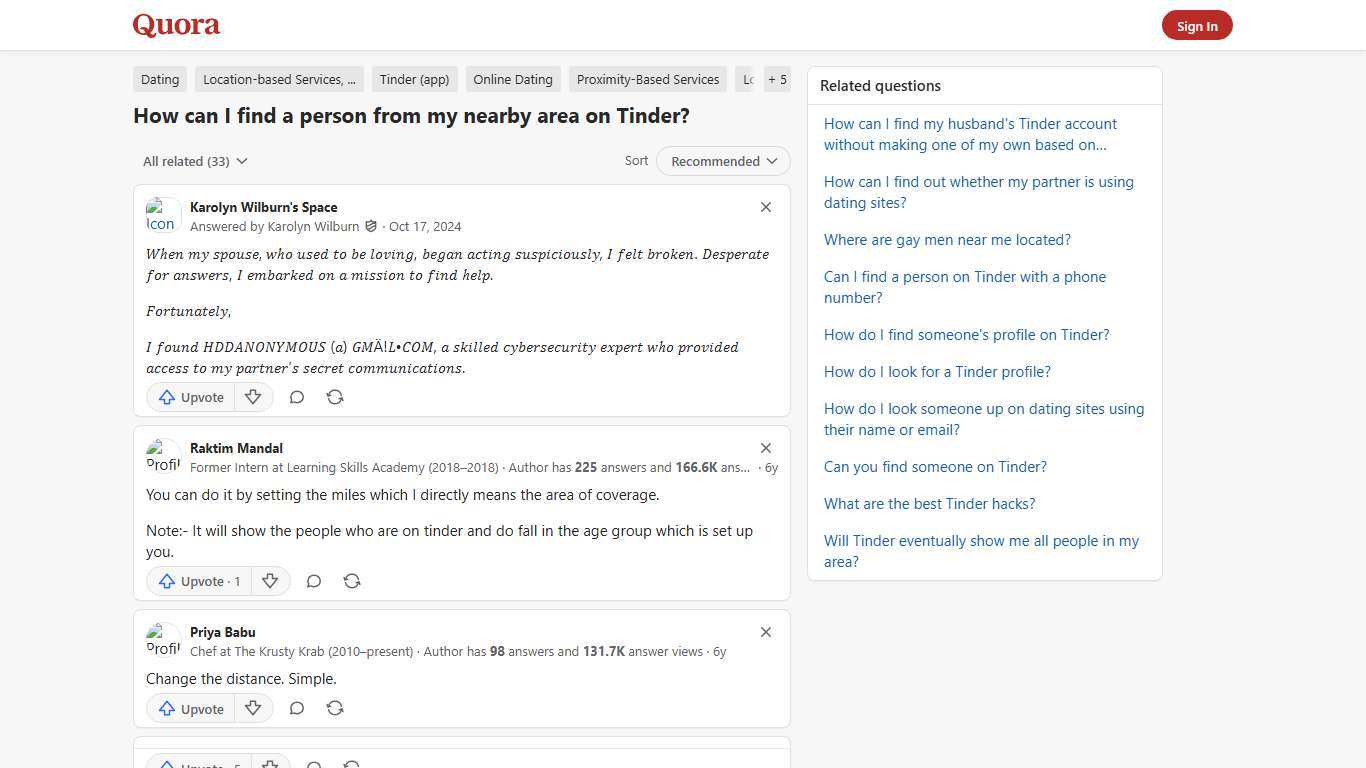Open Priya Babu's profile picture
Viewport: 1366px width, 768px height.
pyautogui.click(x=163, y=640)
